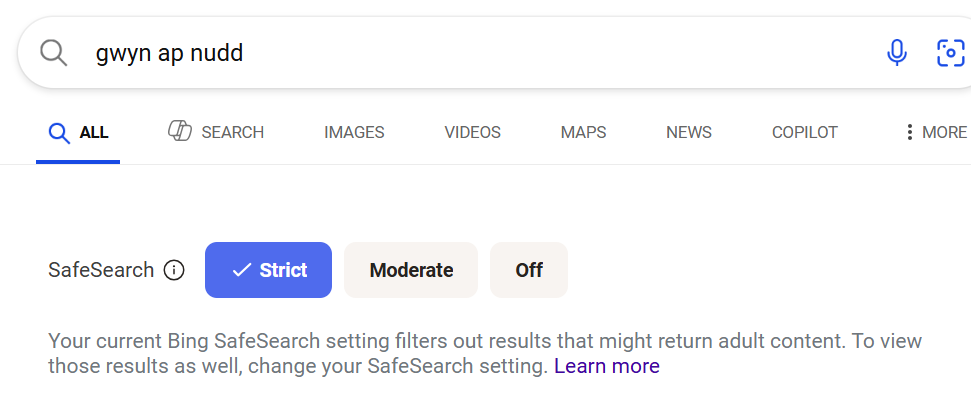Open the VIDEOS tab
Image resolution: width=971 pixels, height=411 pixels.
point(472,132)
